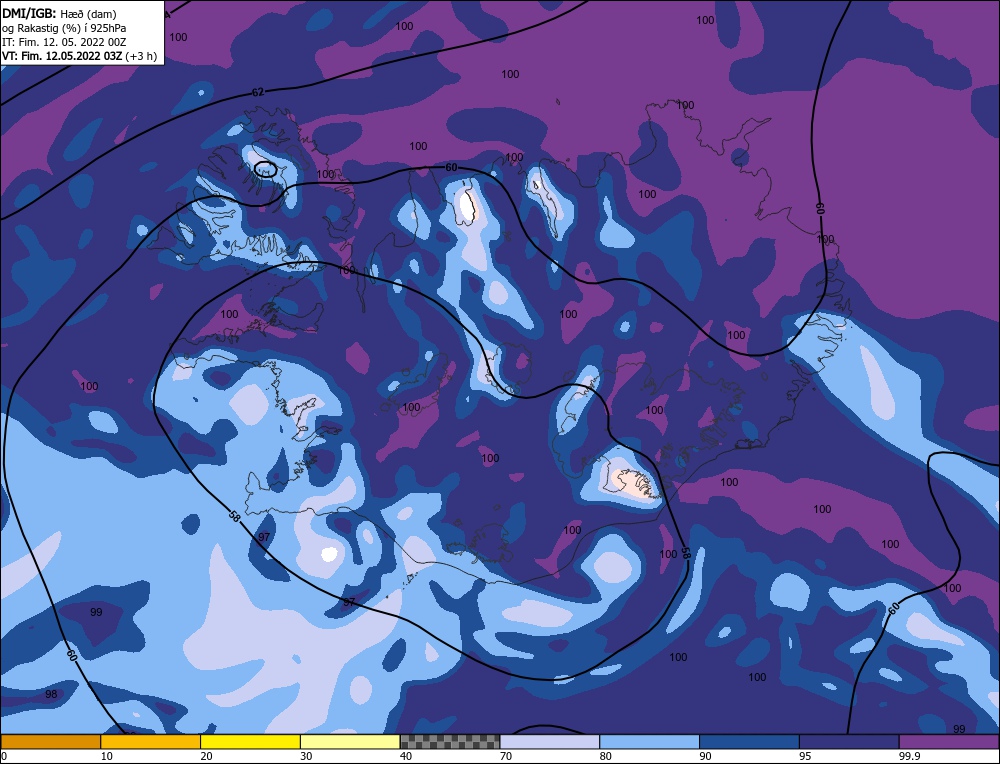Image resolution: width=1000 pixels, height=764 pixels.
Task: Click the medium blue 90–95 legend swatch
Action: [749, 742]
